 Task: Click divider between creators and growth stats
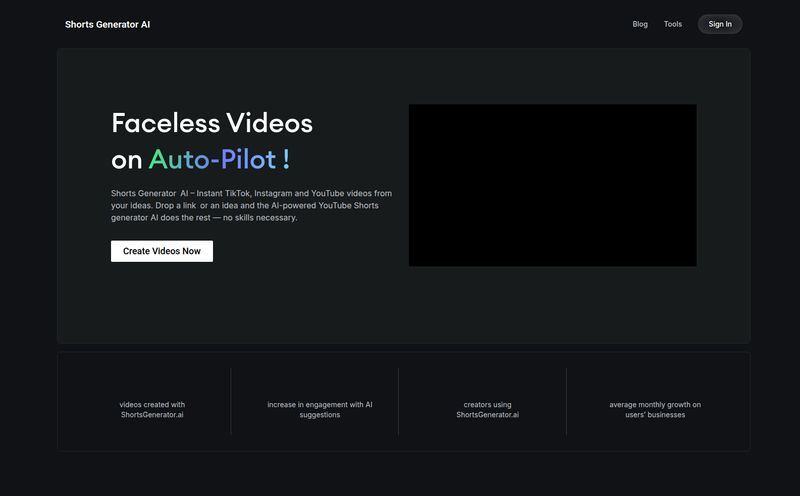567,401
